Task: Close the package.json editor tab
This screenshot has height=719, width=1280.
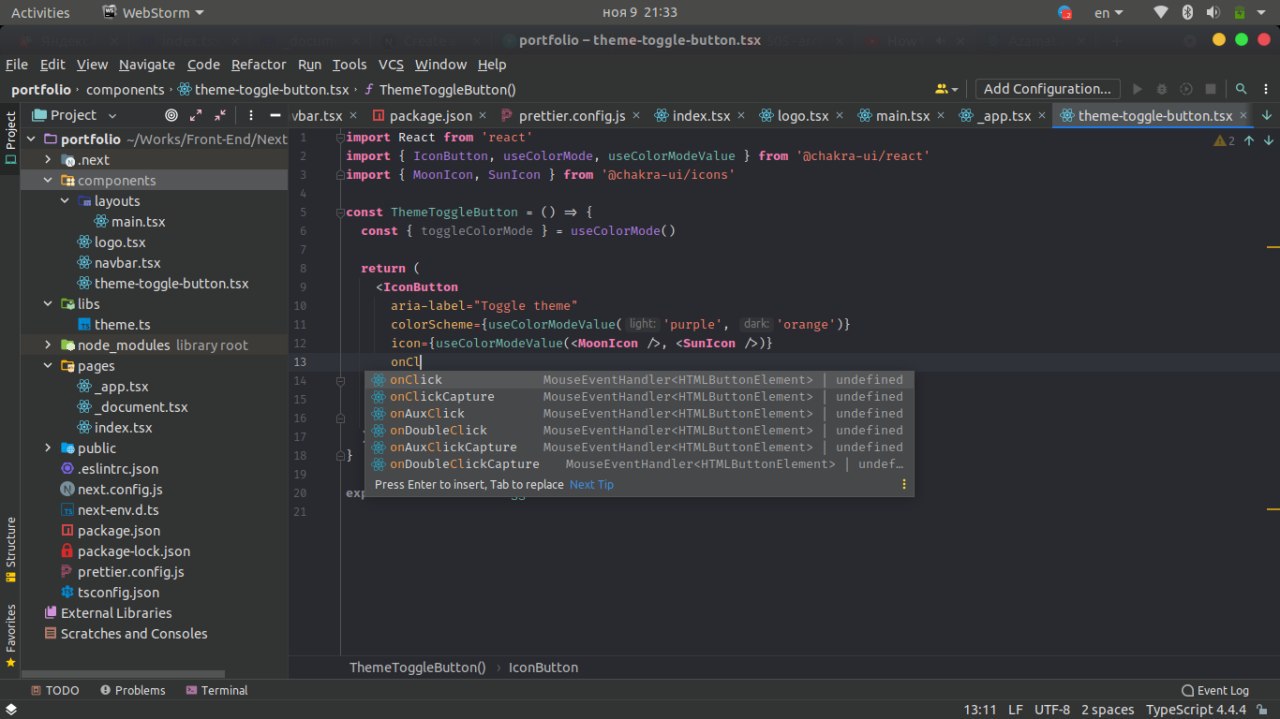Action: coord(483,116)
